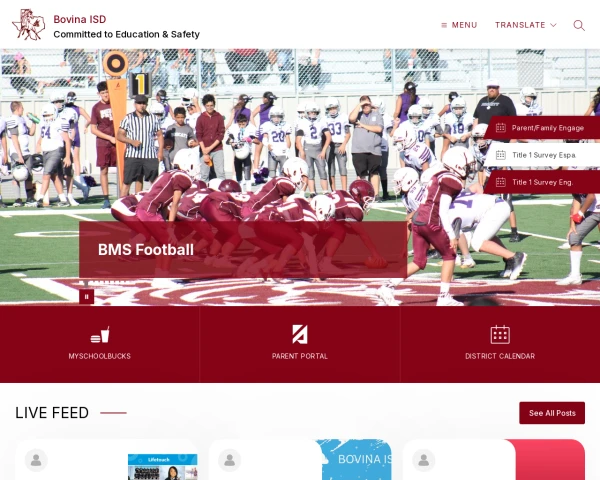
Task: Click the District Calendar icon
Action: (x=500, y=335)
